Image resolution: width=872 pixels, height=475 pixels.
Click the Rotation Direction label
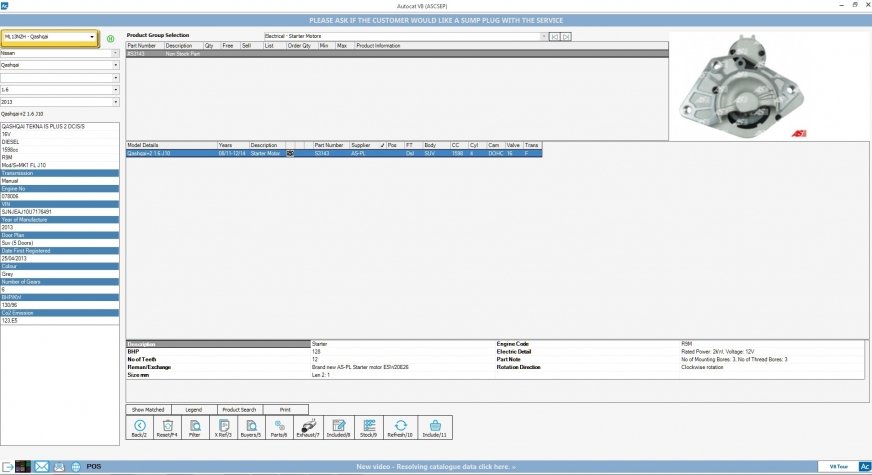tap(518, 368)
